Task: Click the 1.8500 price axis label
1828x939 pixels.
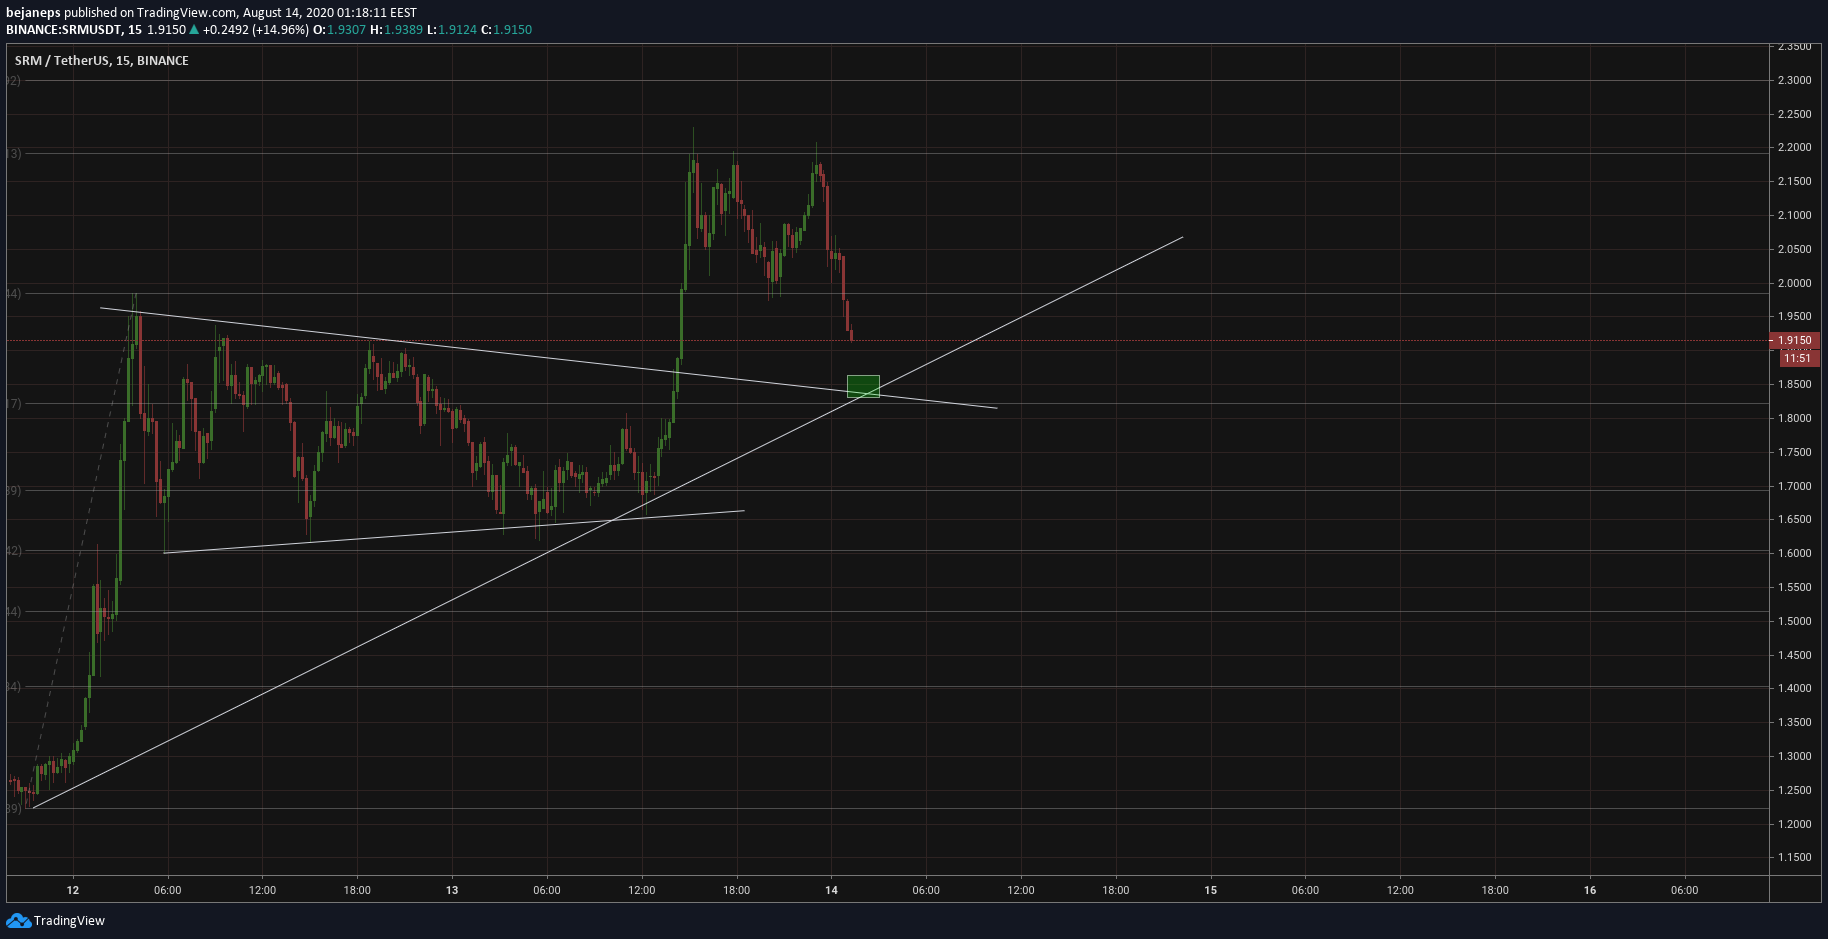Action: [x=1794, y=385]
